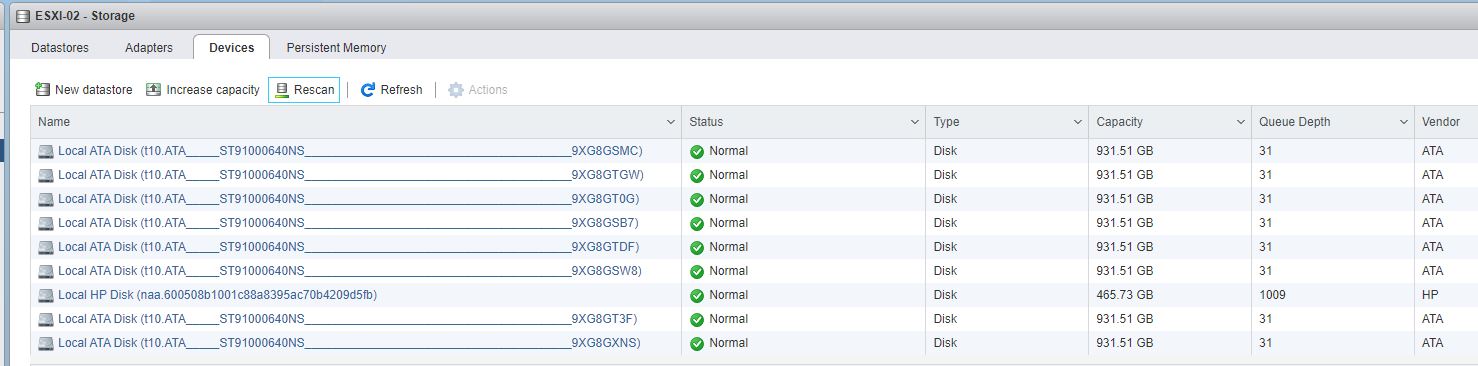Click the New datastore icon
This screenshot has height=366, width=1478.
[43, 90]
